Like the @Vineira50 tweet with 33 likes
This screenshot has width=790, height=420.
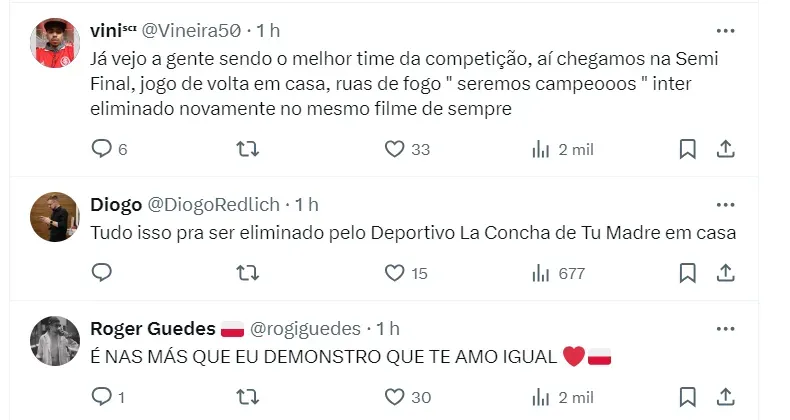pos(395,149)
